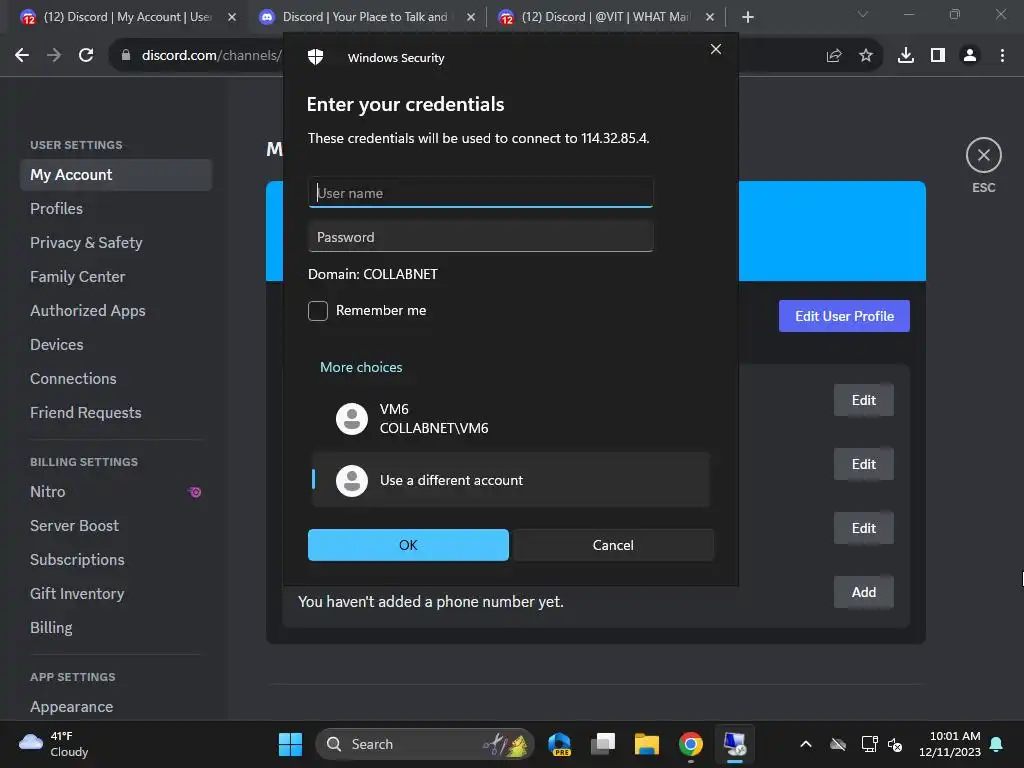
Task: Open Google Chrome from the taskbar
Action: point(690,744)
